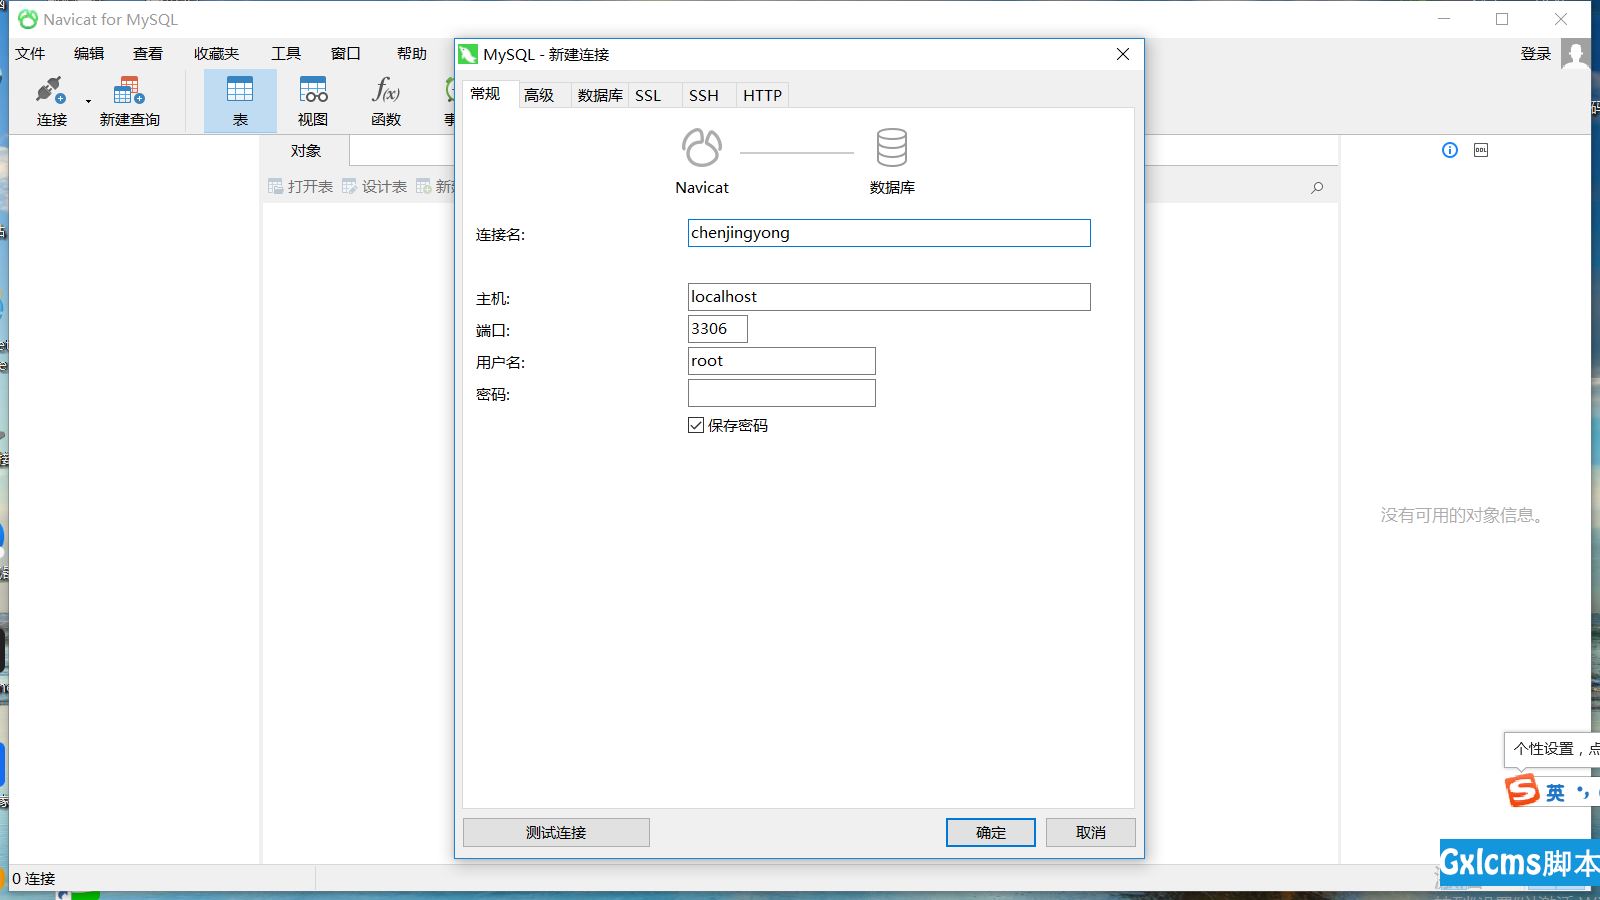Click 设计表 in the object toolbar
This screenshot has height=900, width=1600.
[375, 187]
